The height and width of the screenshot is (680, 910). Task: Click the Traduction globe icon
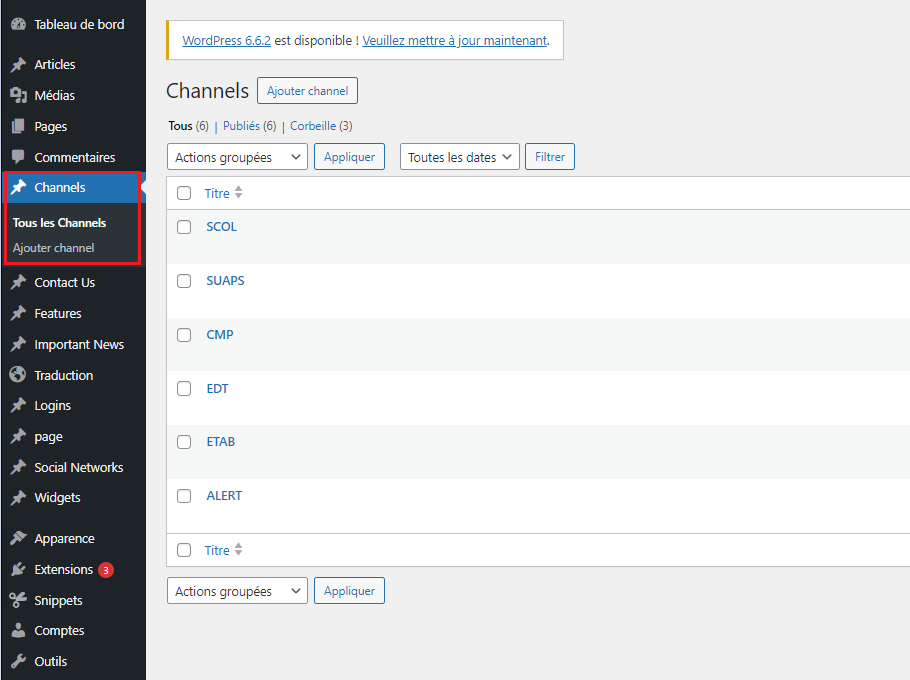click(18, 375)
